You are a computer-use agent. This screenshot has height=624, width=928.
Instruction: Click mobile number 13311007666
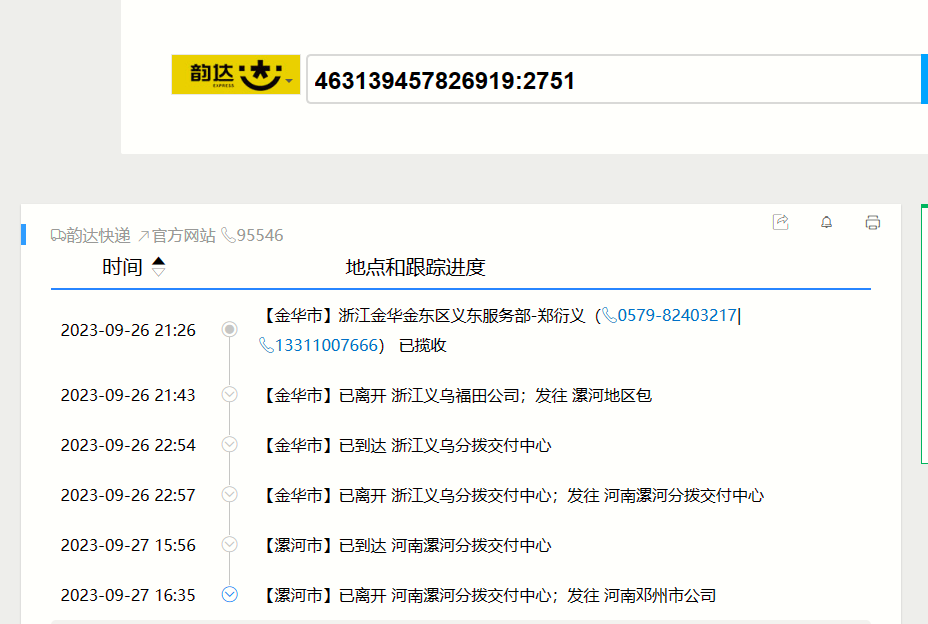point(319,345)
